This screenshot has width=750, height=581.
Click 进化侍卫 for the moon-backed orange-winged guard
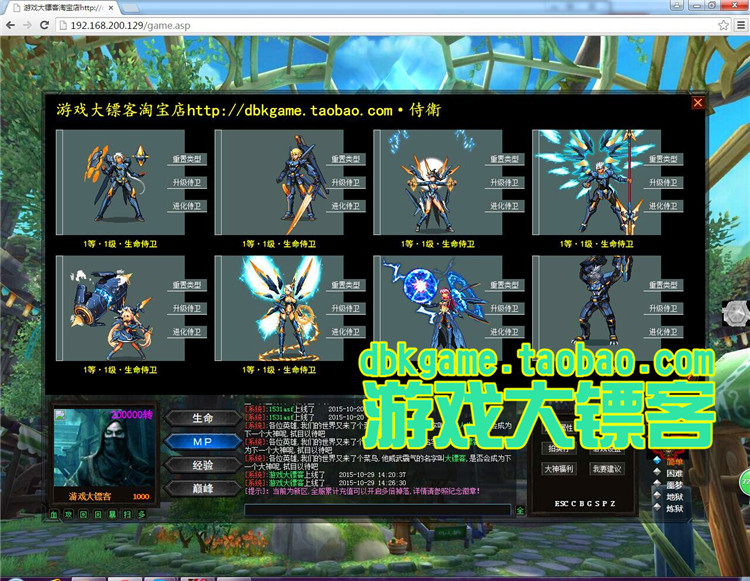[x=505, y=206]
